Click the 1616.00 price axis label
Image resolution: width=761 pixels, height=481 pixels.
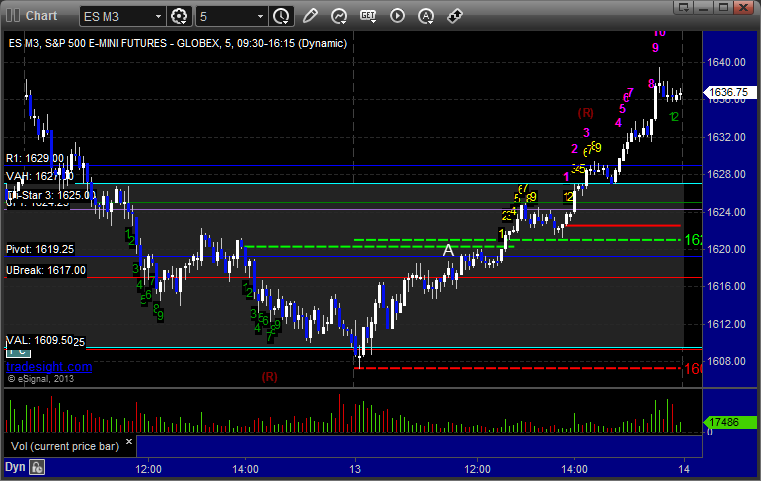726,286
